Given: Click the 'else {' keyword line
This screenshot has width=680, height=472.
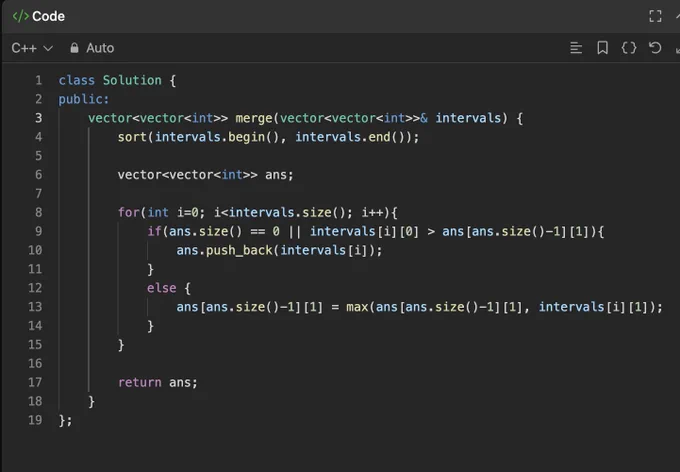Looking at the screenshot, I should point(169,288).
